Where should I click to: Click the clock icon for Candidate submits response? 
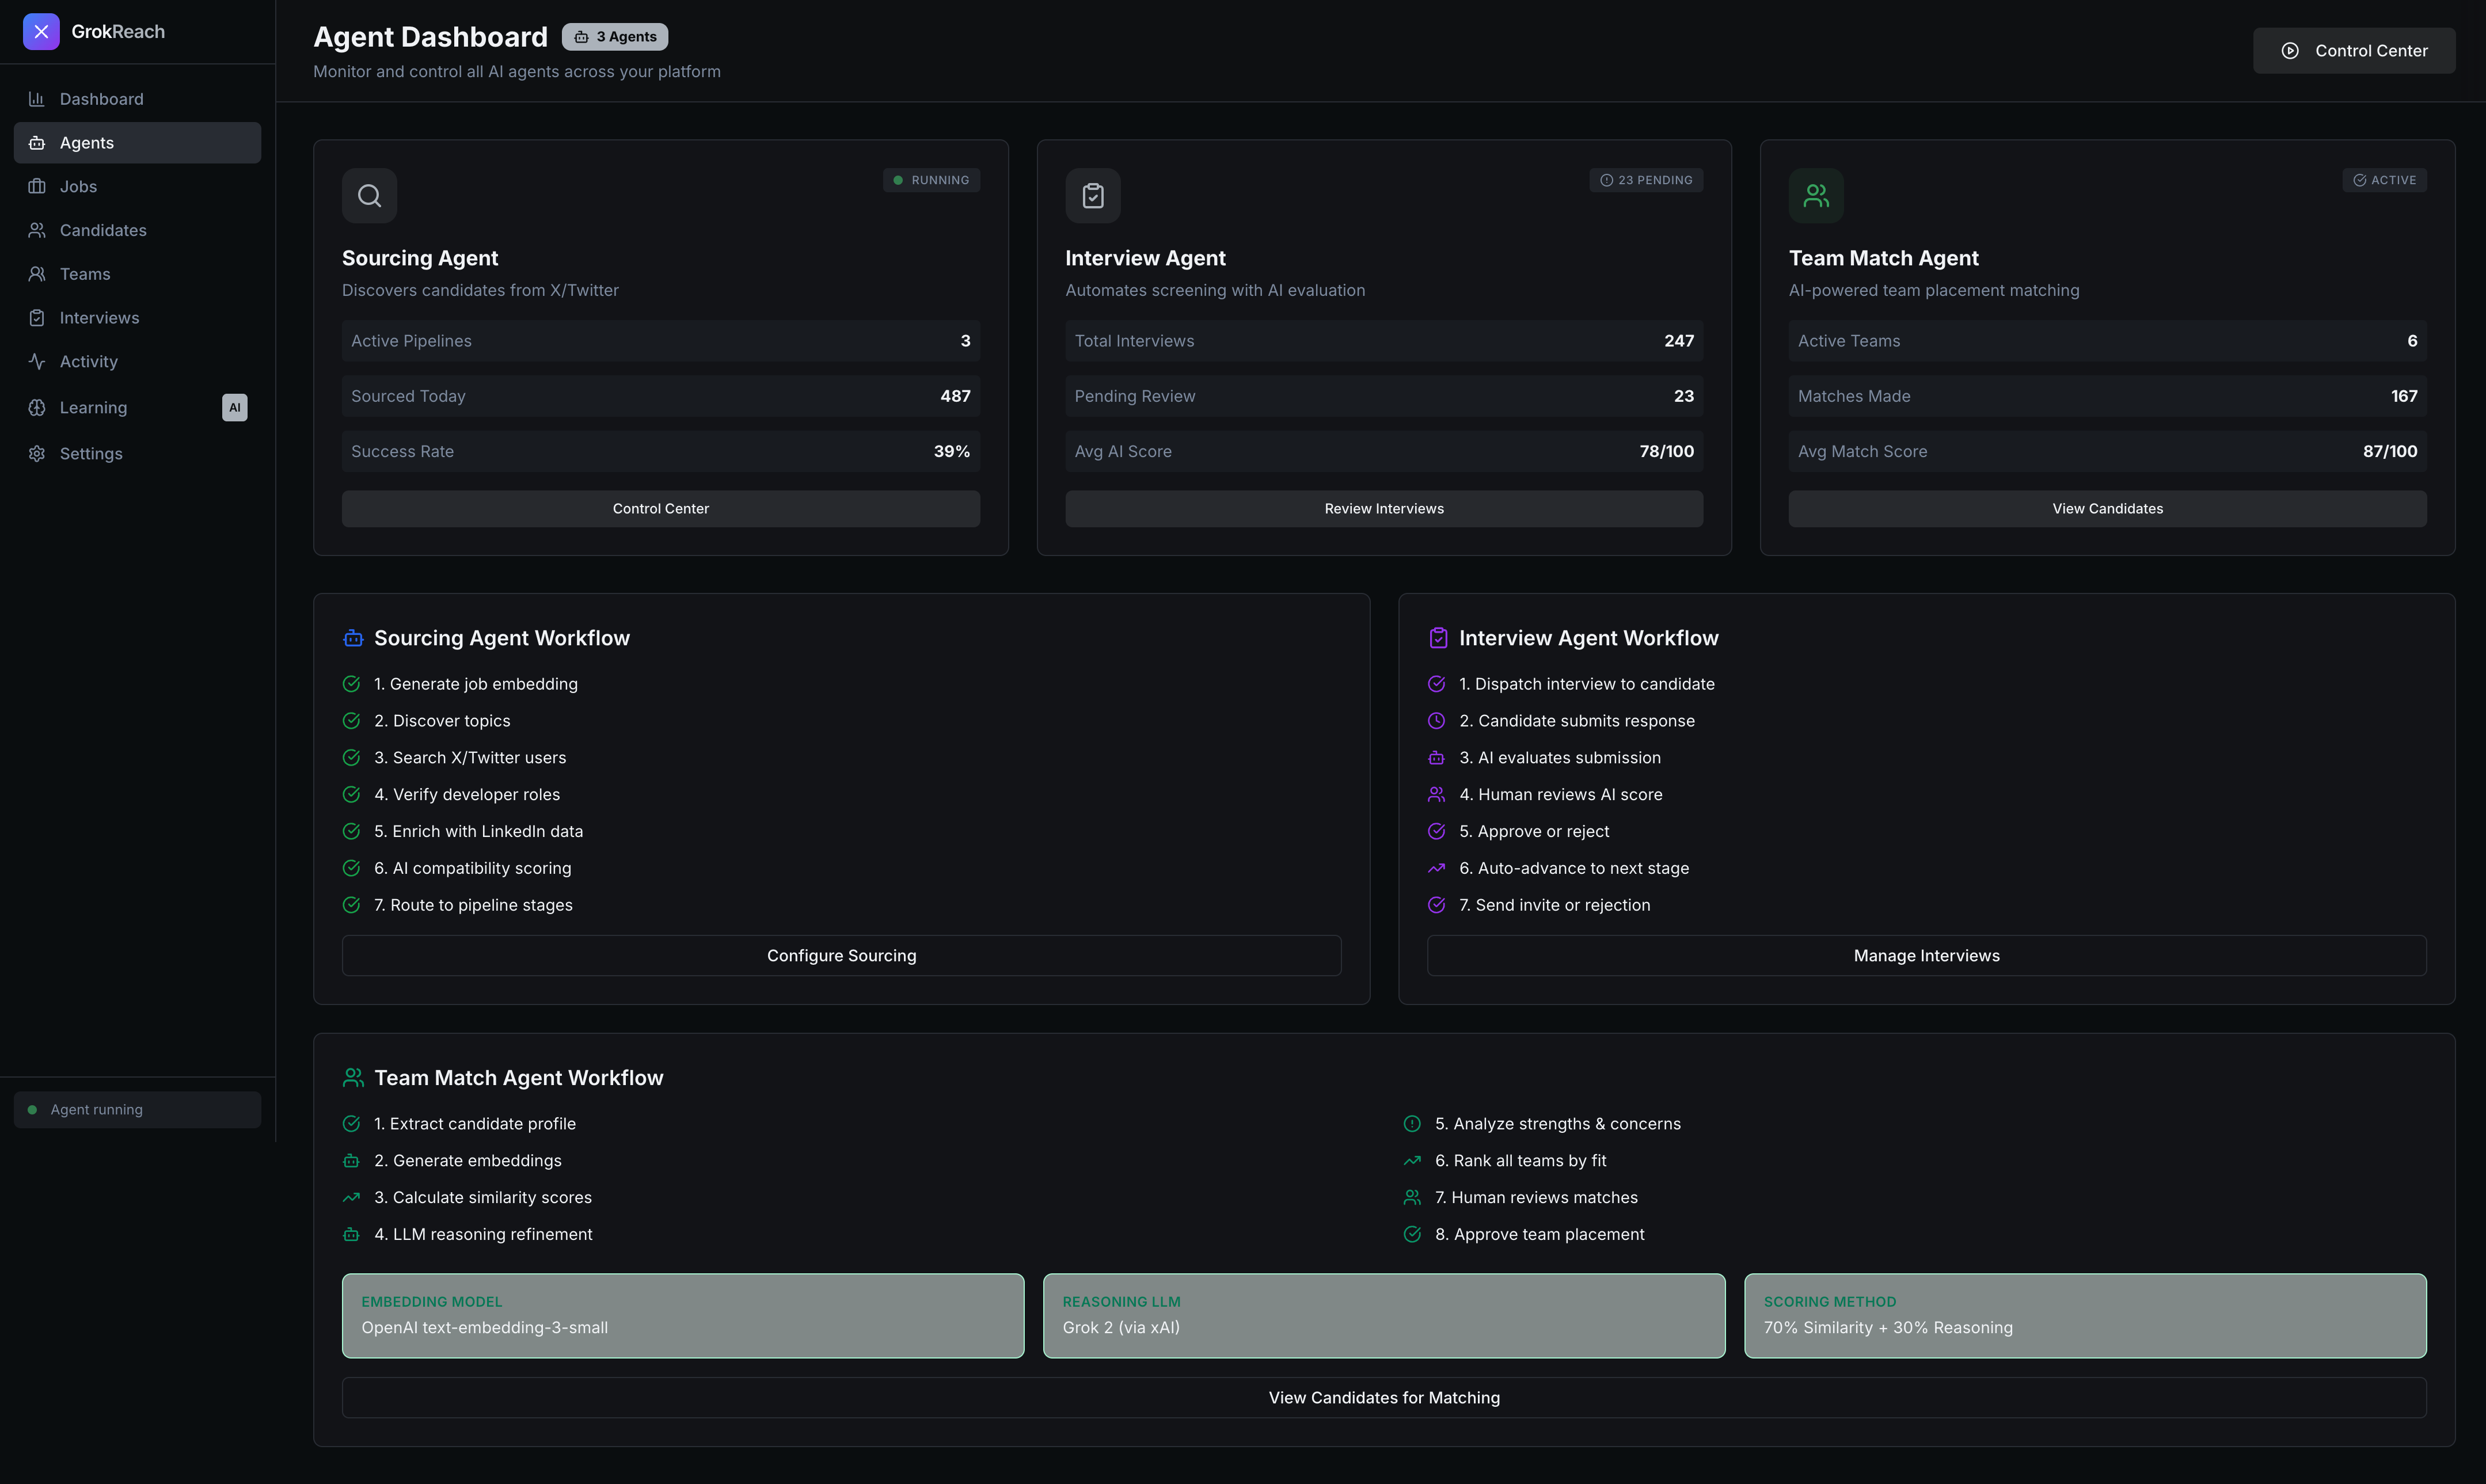pyautogui.click(x=1436, y=721)
